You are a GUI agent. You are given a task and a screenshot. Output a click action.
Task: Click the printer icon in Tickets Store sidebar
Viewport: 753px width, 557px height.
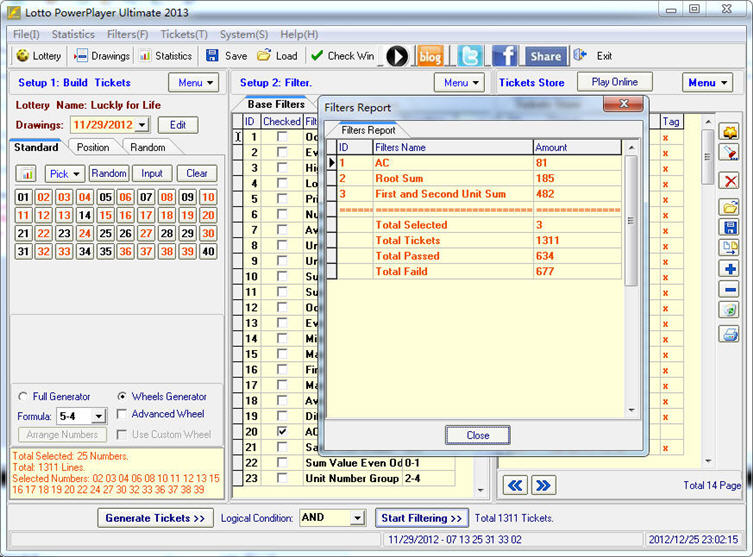(x=730, y=334)
